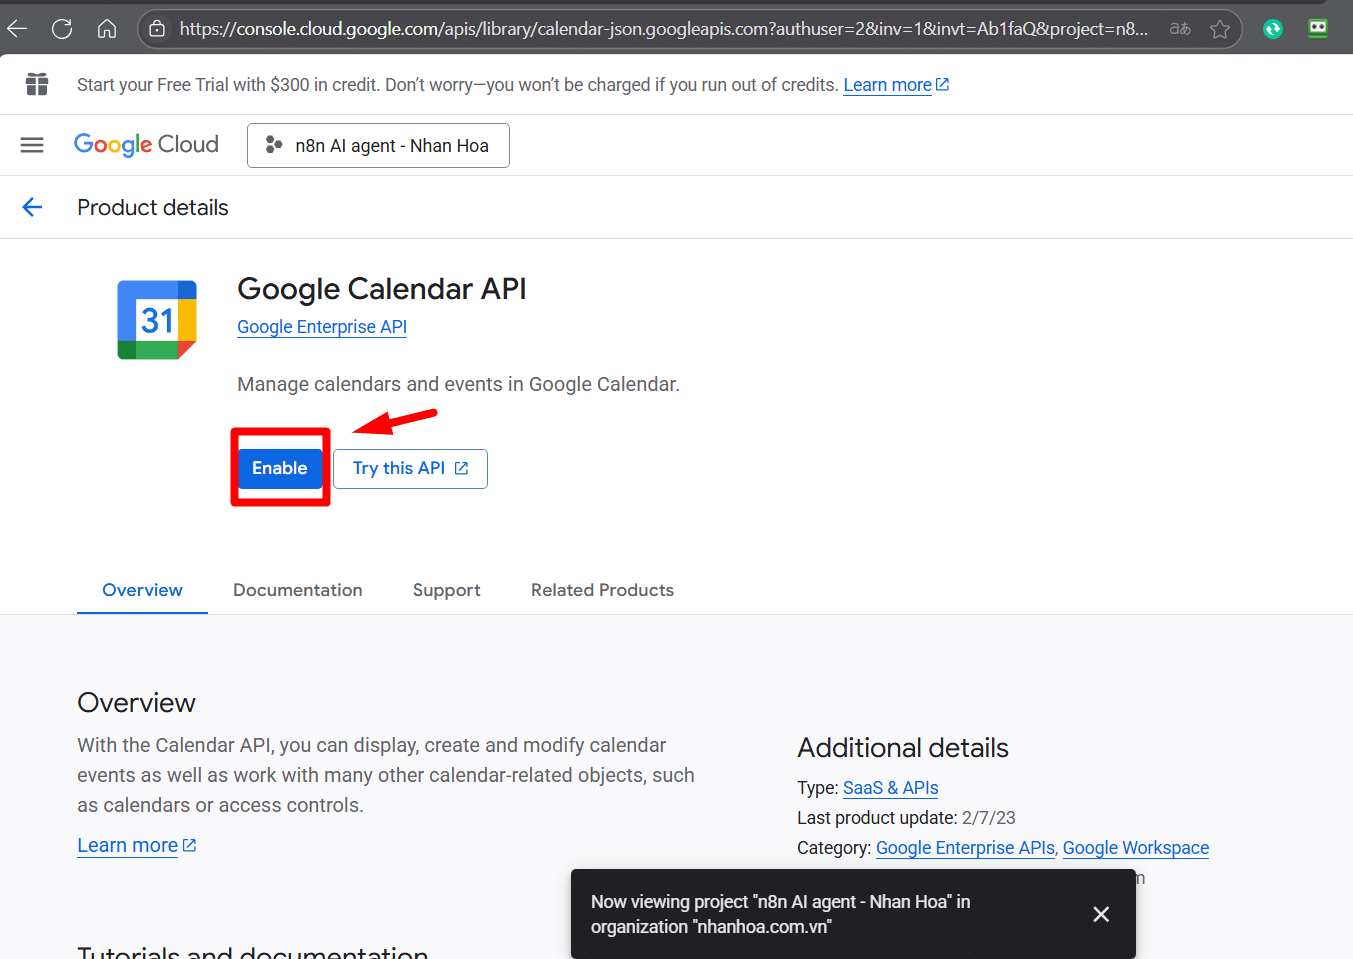Click the gift icon in trial banner
This screenshot has width=1353, height=959.
pyautogui.click(x=37, y=84)
